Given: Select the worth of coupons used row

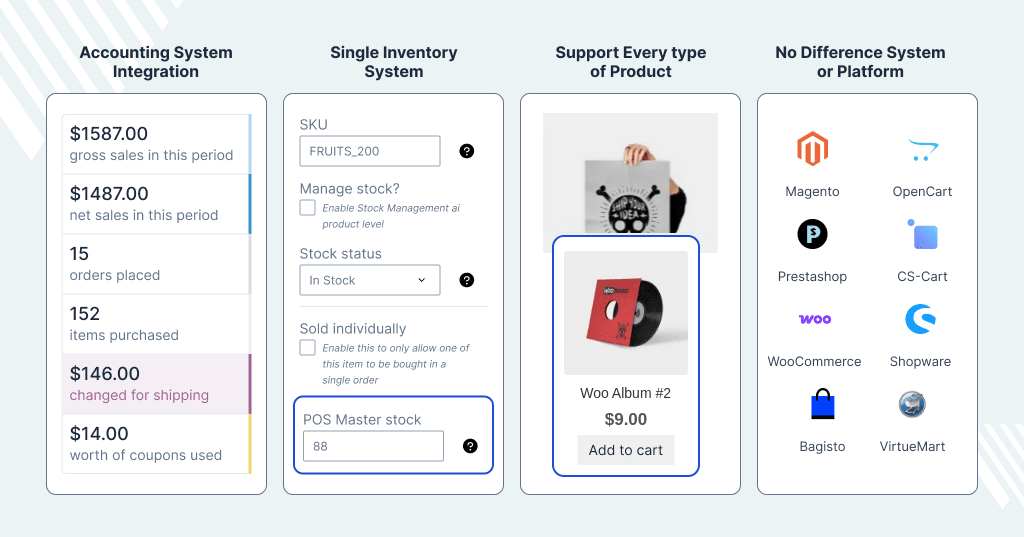Looking at the screenshot, I should (x=156, y=444).
